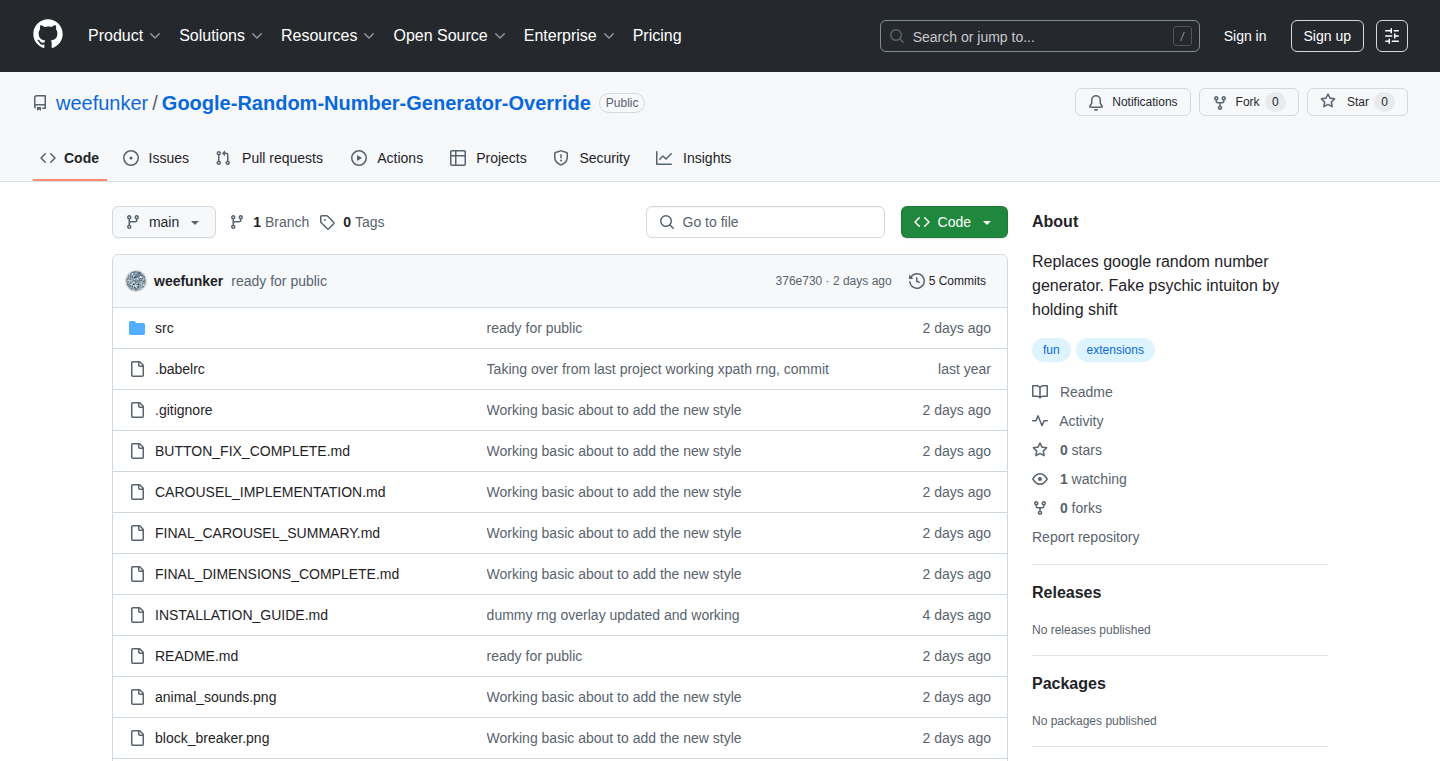Expand the Resources menu
Screen dimensions: 1440x761
point(328,36)
